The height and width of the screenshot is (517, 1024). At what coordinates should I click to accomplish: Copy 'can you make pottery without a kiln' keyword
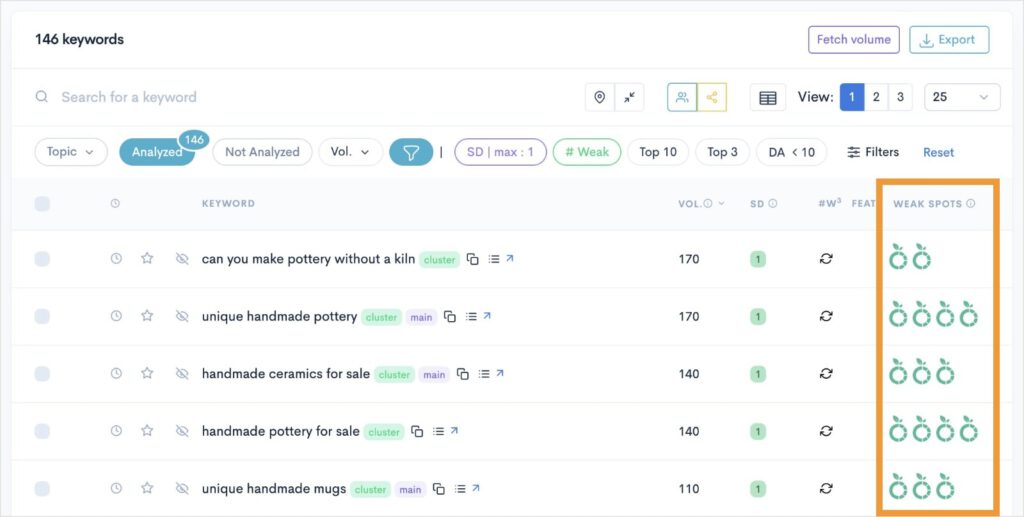pos(473,259)
